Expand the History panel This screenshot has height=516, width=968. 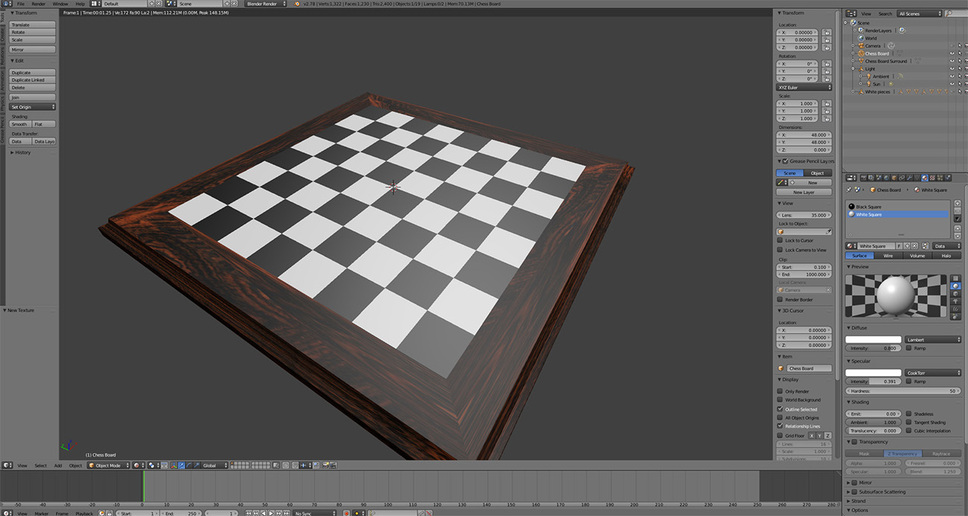[x=22, y=153]
